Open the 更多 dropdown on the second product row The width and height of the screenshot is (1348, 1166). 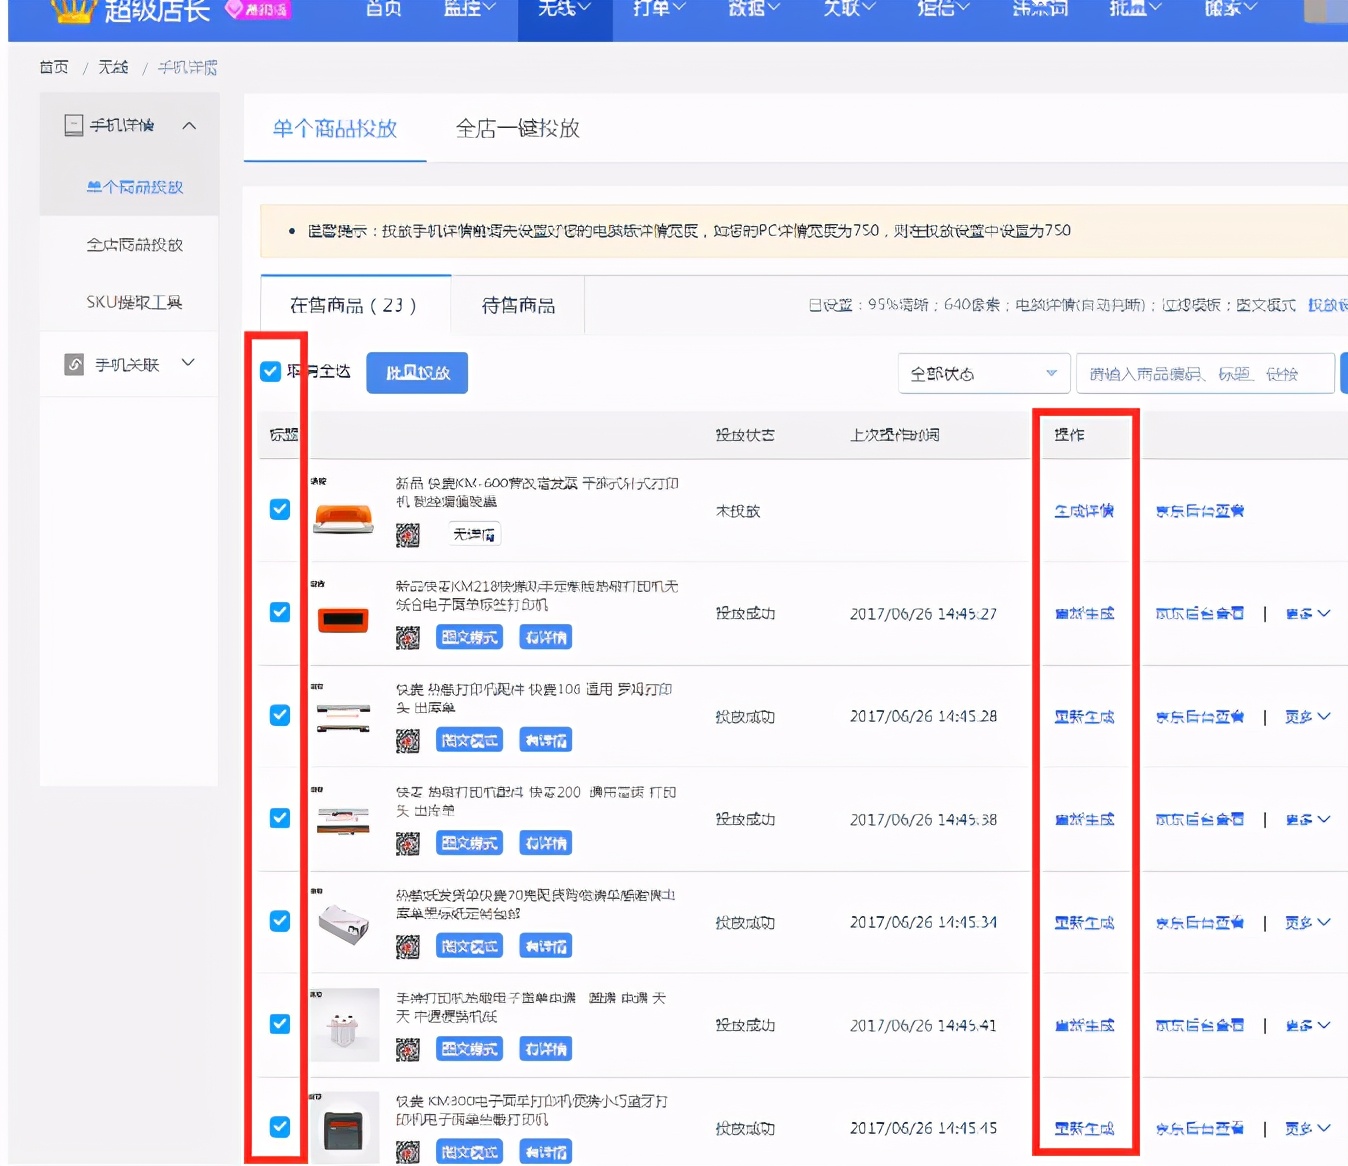1307,614
